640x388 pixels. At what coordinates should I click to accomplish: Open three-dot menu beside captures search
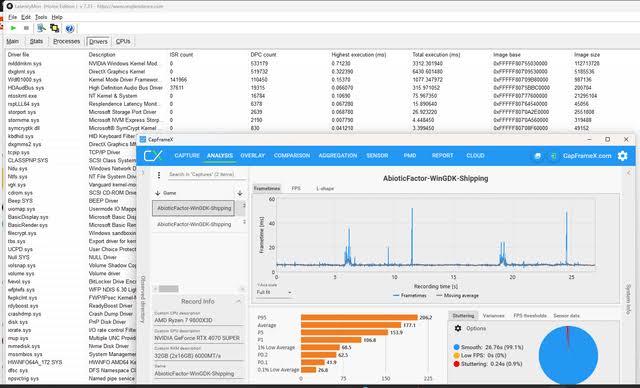[x=159, y=175]
